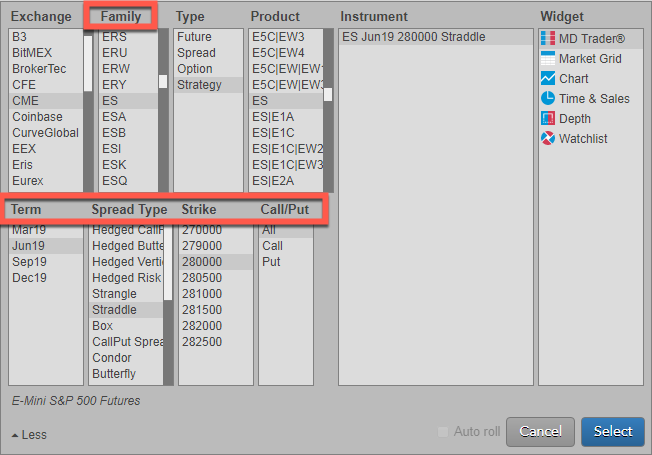The width and height of the screenshot is (652, 455).
Task: Select strike 282500
Action: tap(216, 342)
